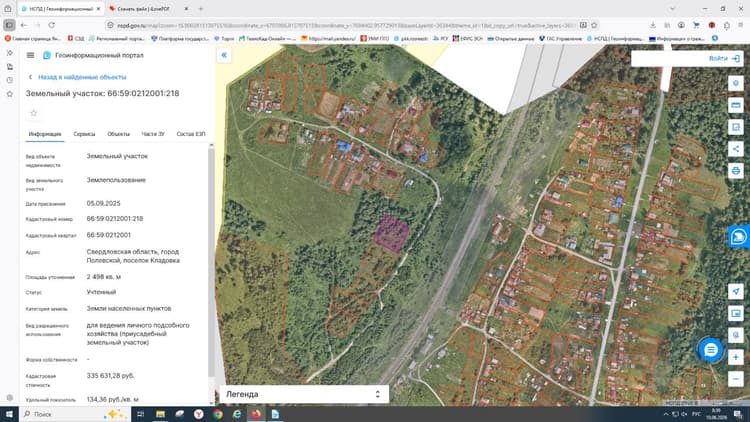This screenshot has width=750, height=422.
Task: Open Chrome from the taskbar
Action: click(x=218, y=414)
